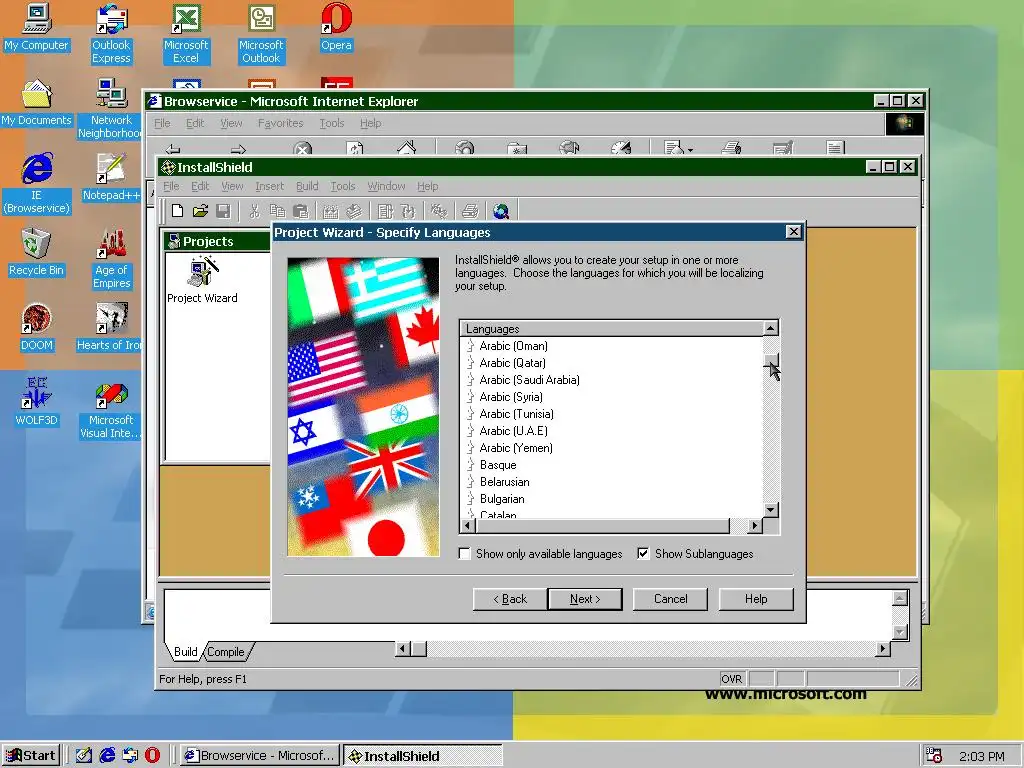Select the Microsoft Outlook desktop shortcut
The width and height of the screenshot is (1024, 768).
261,34
